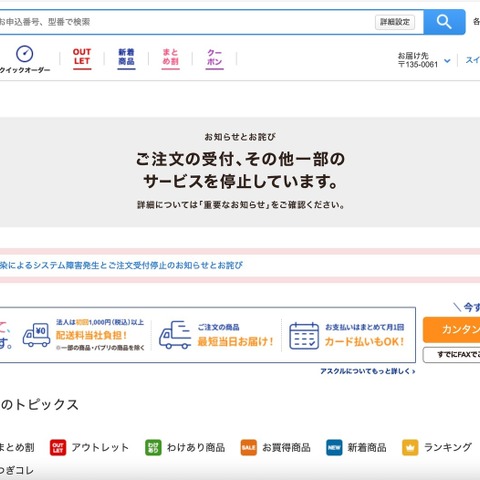The height and width of the screenshot is (480, 480).
Task: Expand the お届け先 postal code dropdown
Action: [x=447, y=61]
